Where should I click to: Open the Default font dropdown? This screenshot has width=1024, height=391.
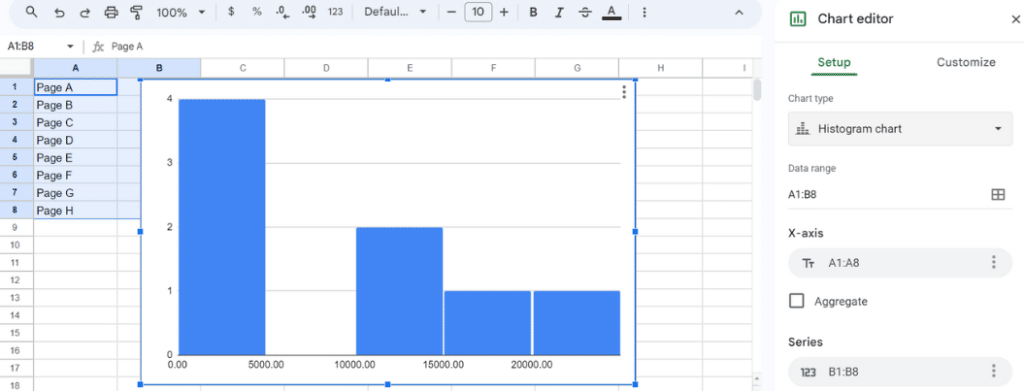pyautogui.click(x=394, y=12)
